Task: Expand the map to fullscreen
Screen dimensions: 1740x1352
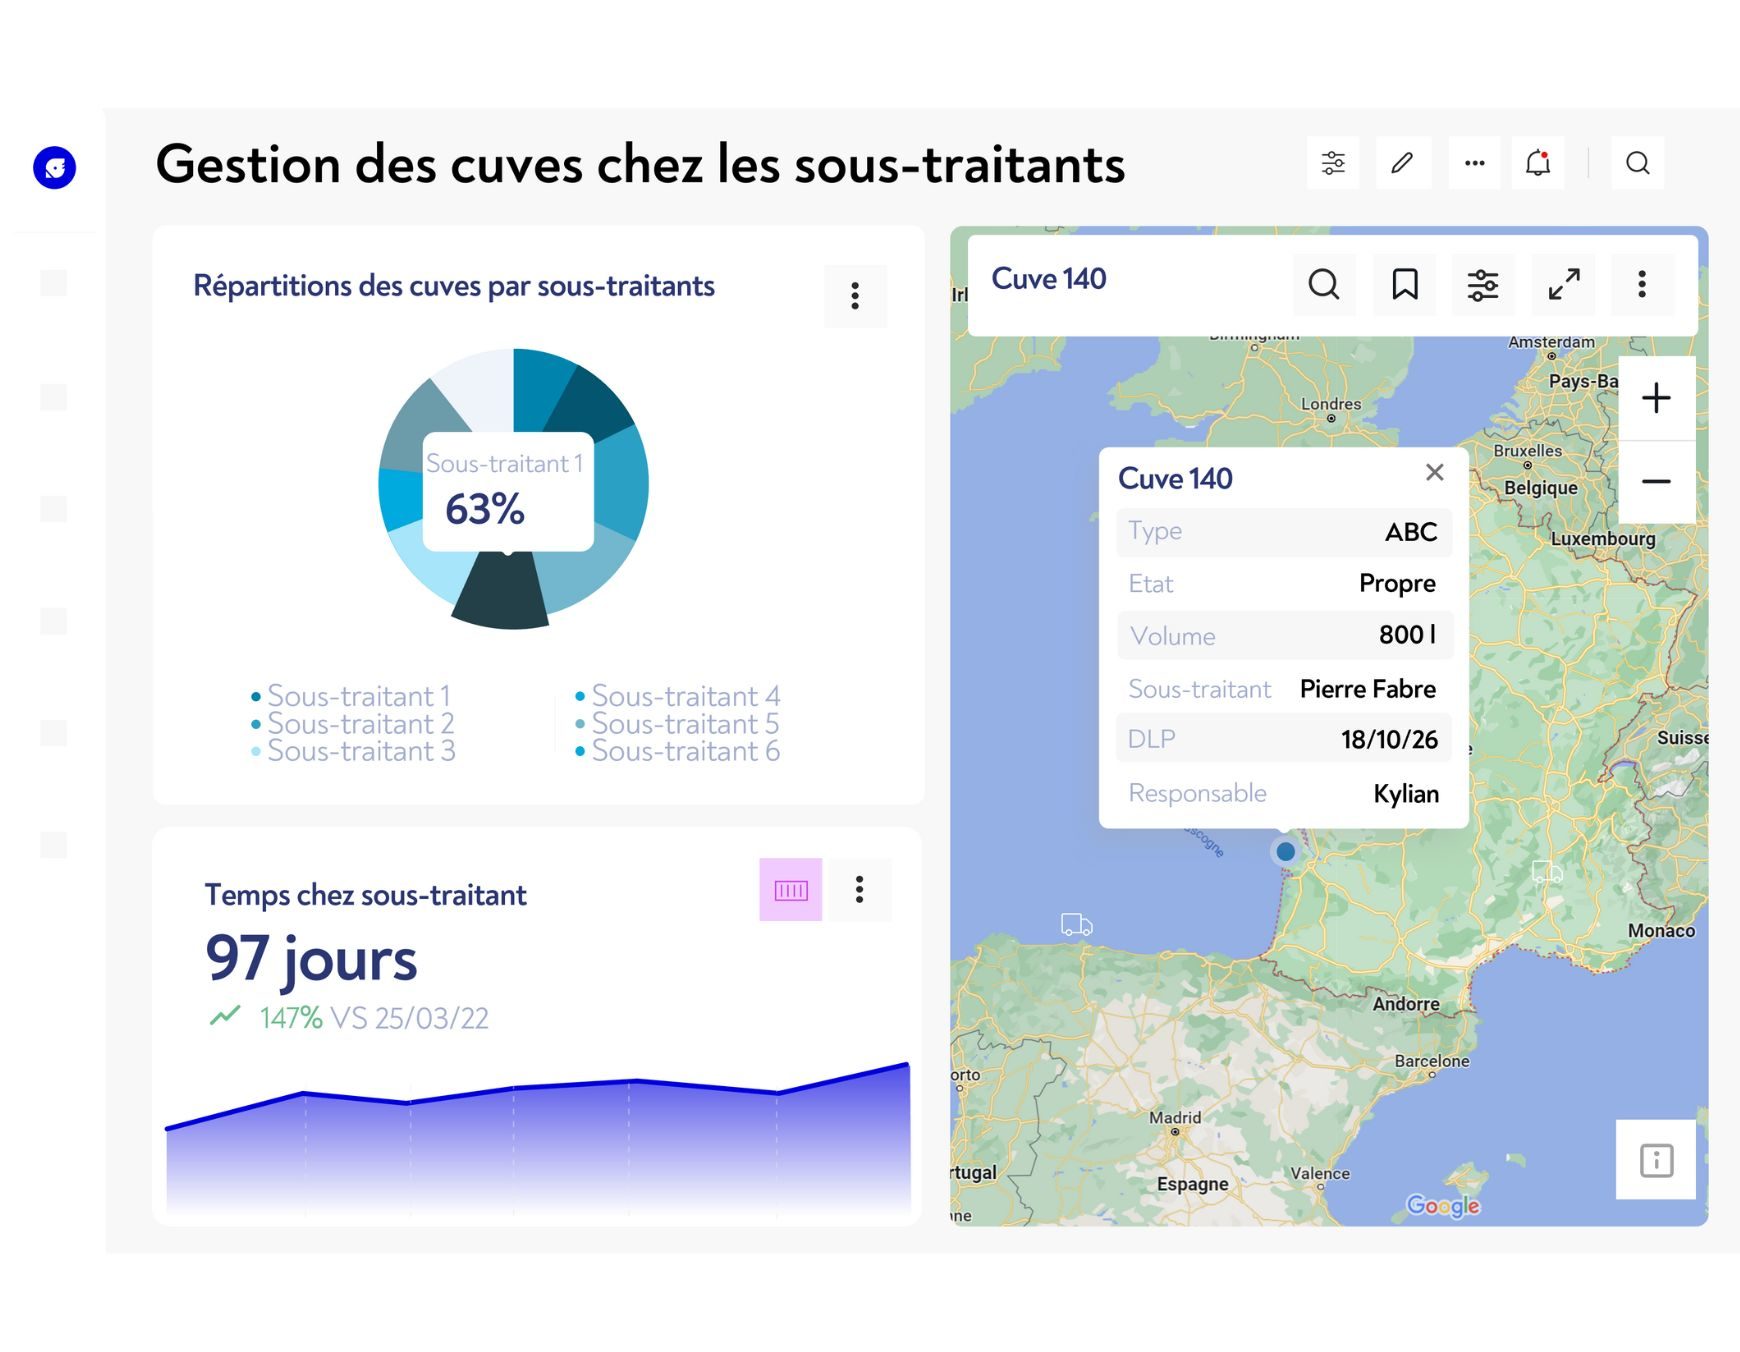Action: 1563,285
